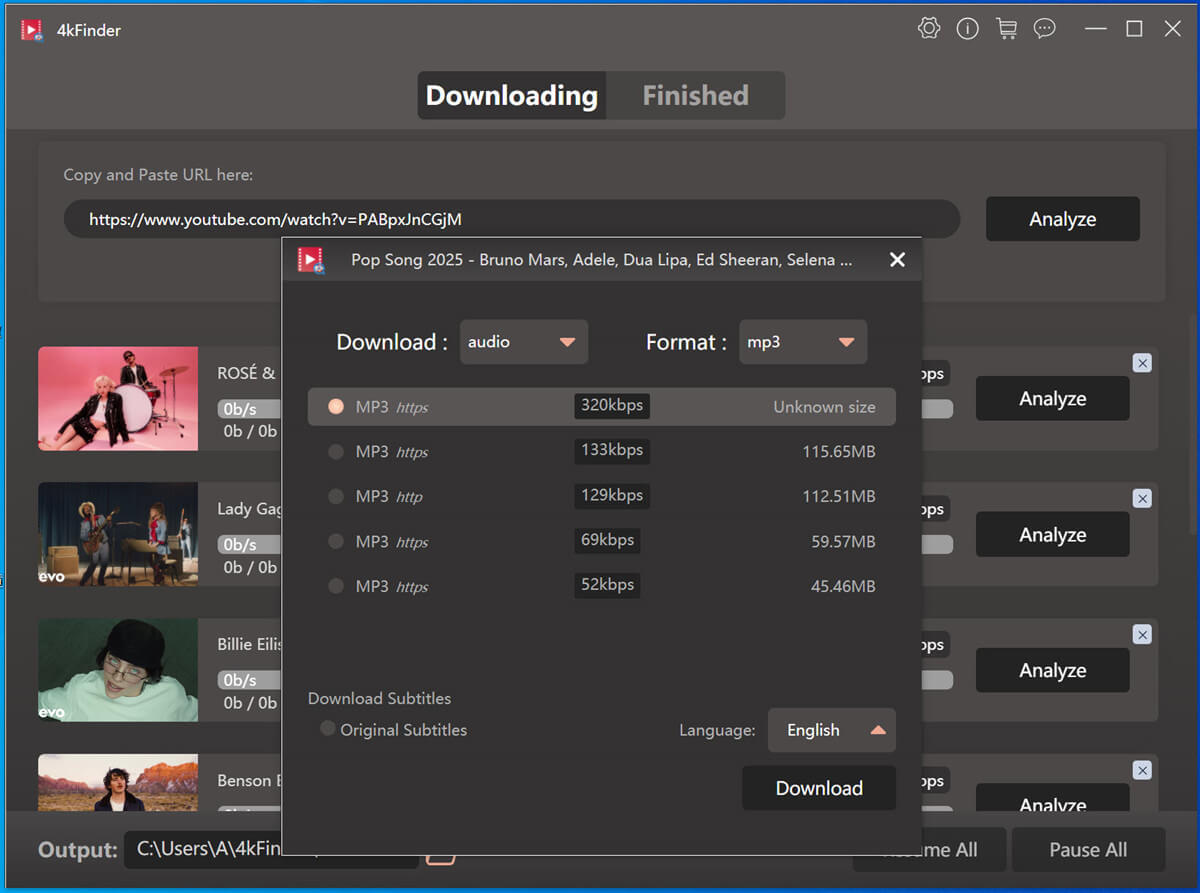Remove the Lady Gaga download item

coord(1142,498)
